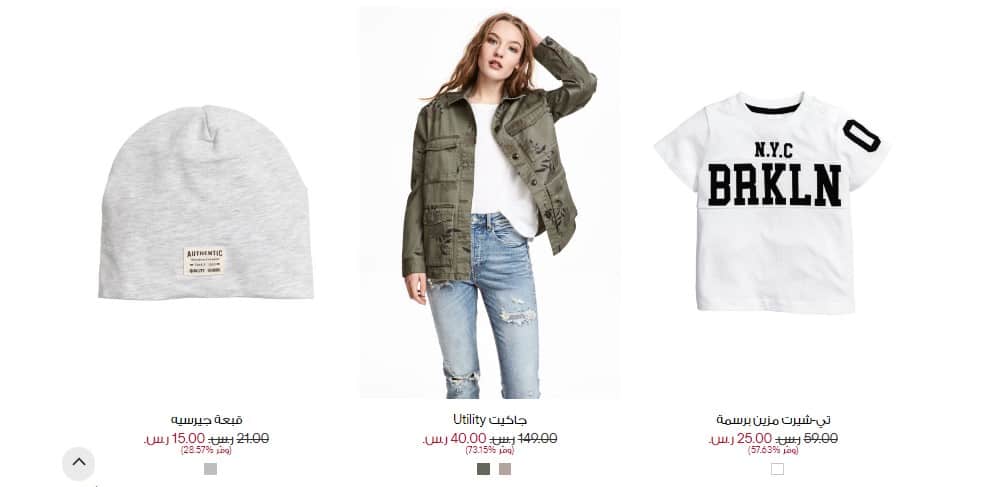This screenshot has width=996, height=487.
Task: Select the white swatch under the BRKLN t-shirt
Action: pos(777,469)
